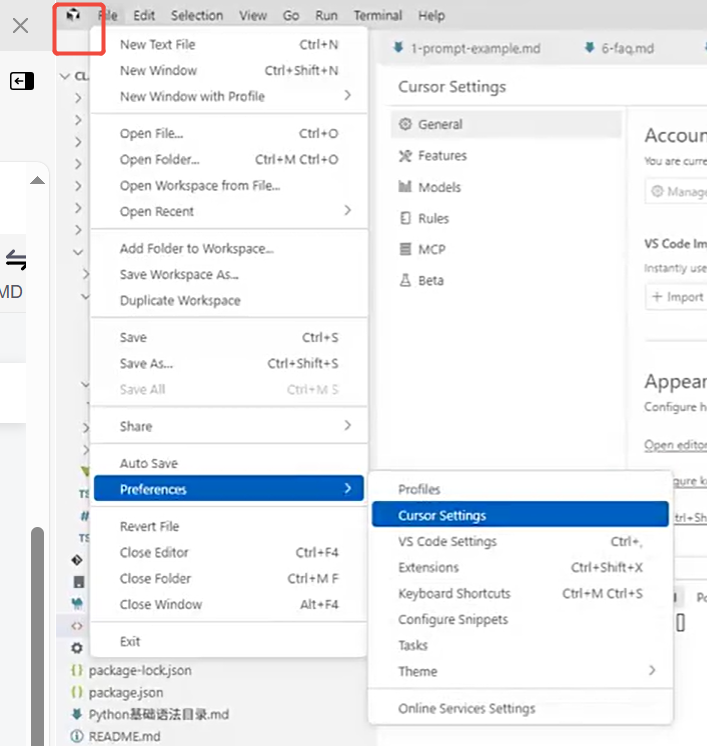Screen dimensions: 707x746
Task: Select Tasks in Preferences submenu
Action: (520, 645)
